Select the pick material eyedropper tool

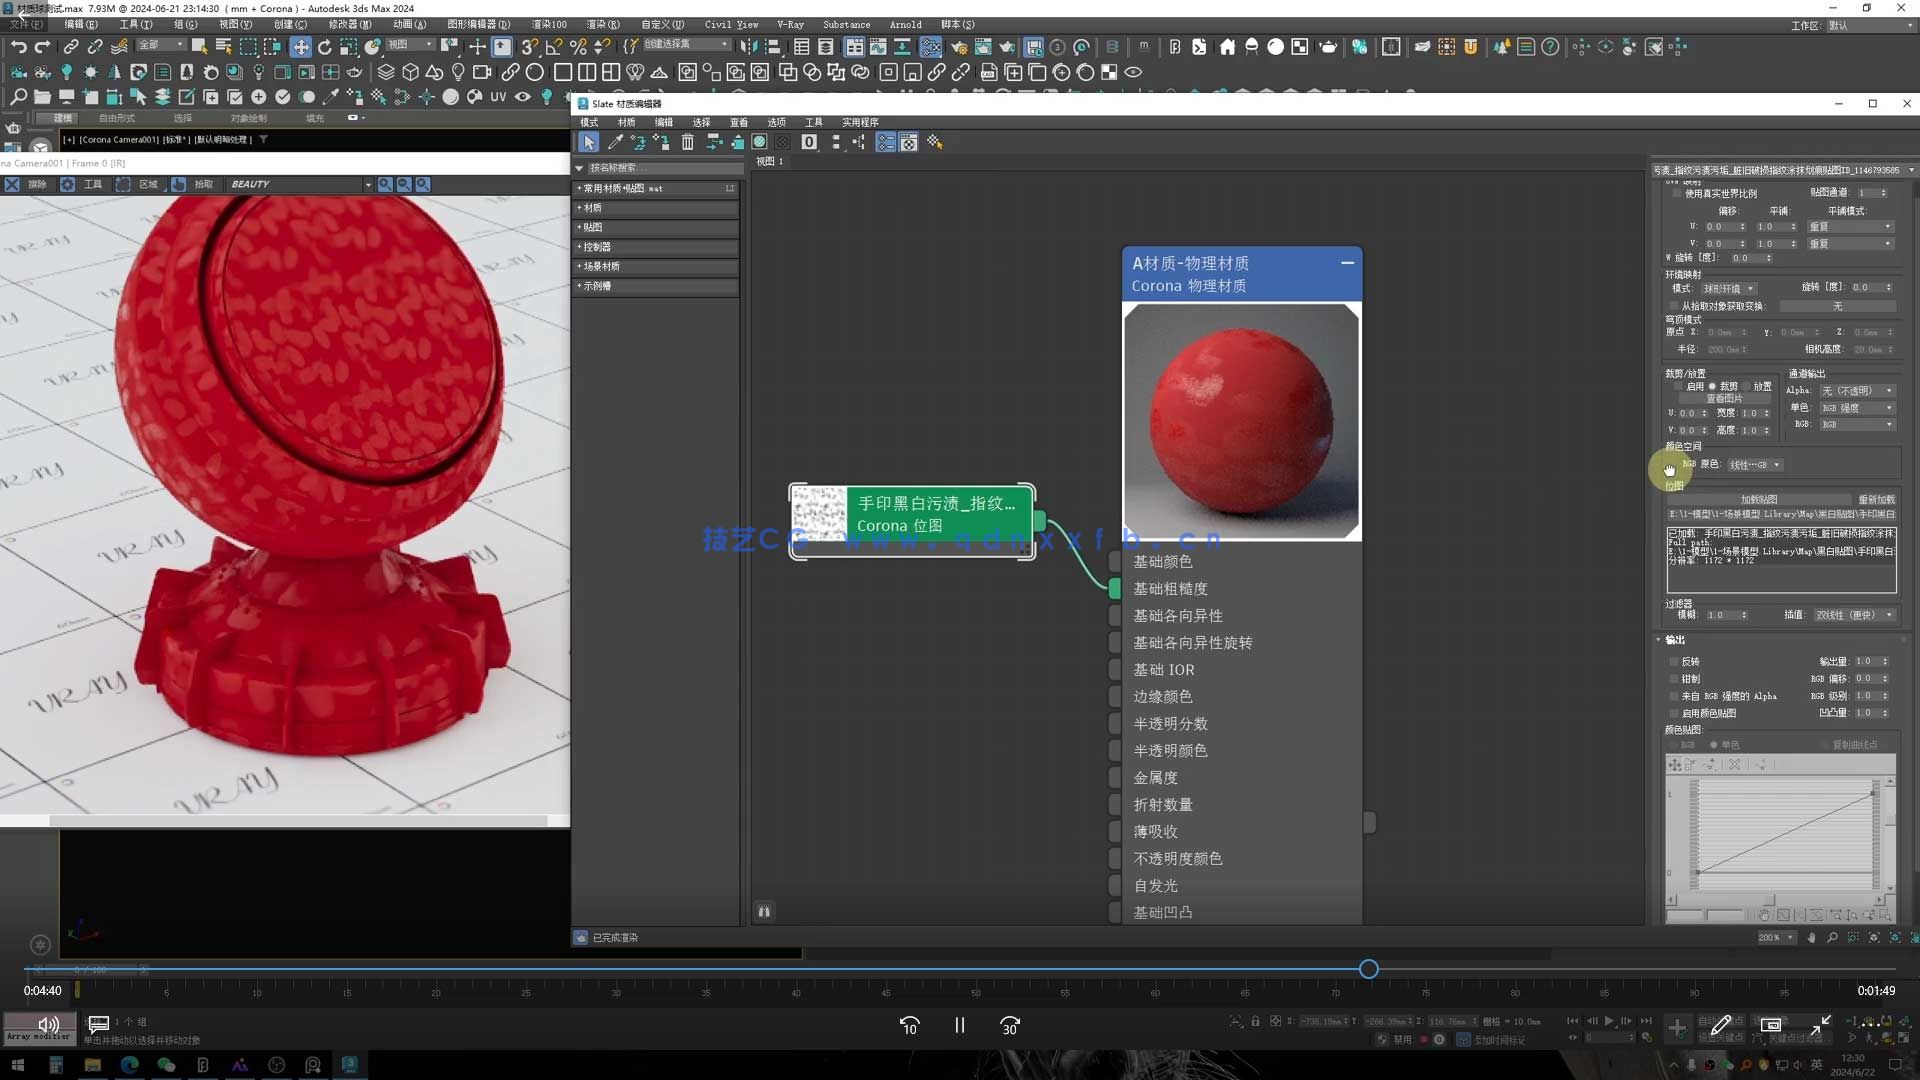click(x=615, y=143)
